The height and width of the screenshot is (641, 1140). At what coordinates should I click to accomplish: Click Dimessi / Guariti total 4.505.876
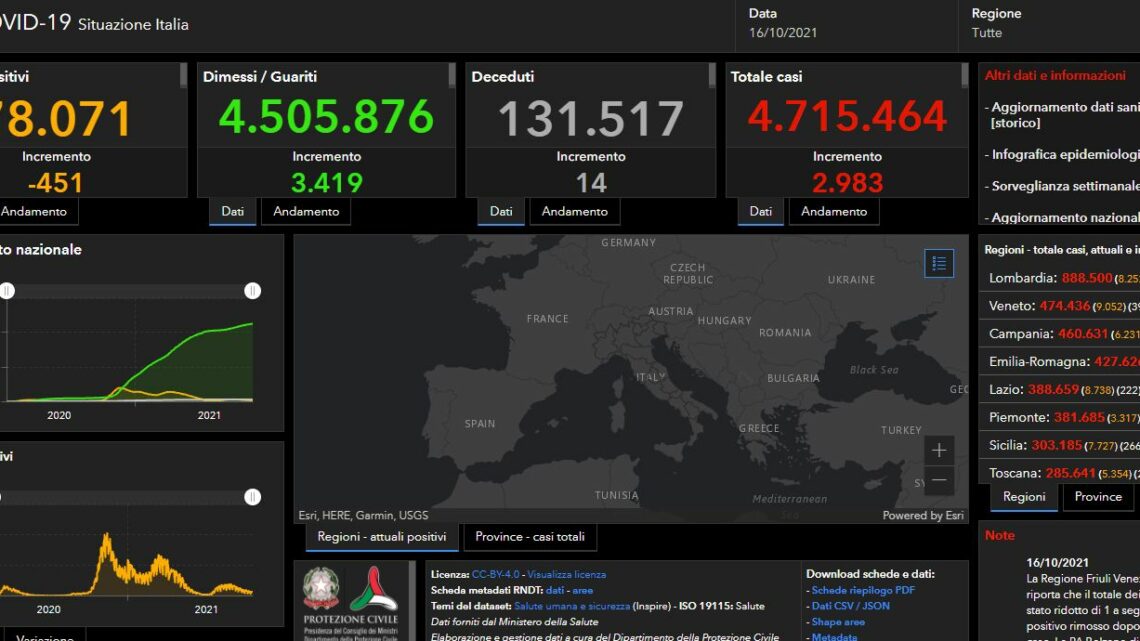coord(326,118)
